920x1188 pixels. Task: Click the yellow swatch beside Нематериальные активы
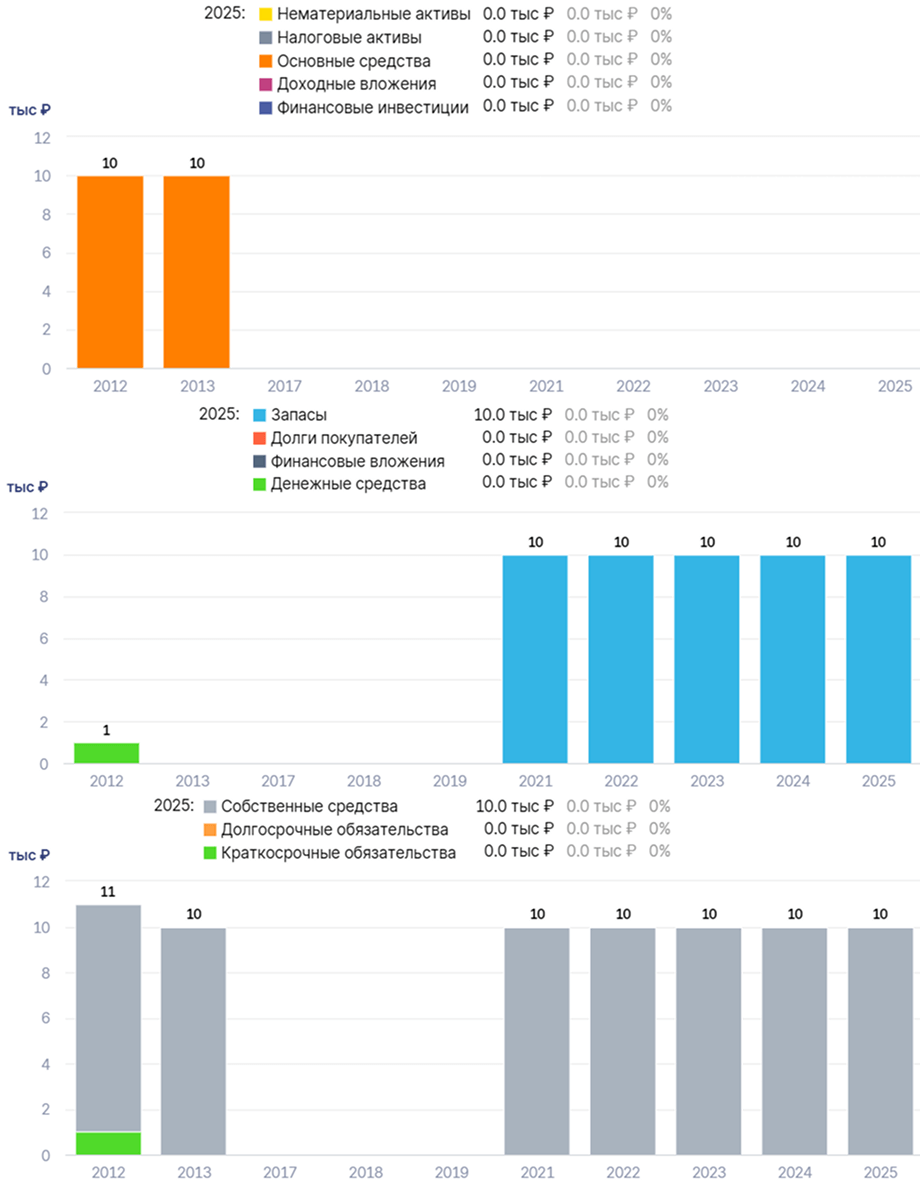[x=265, y=14]
